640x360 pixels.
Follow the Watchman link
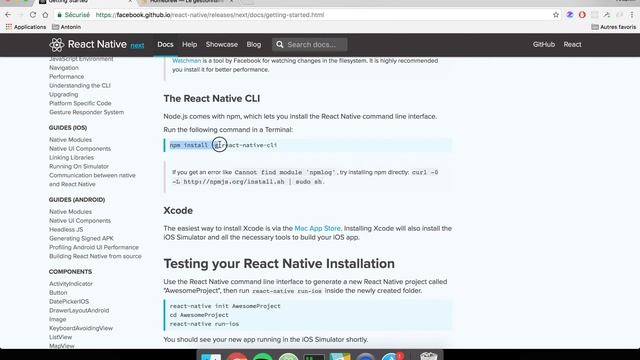point(187,60)
